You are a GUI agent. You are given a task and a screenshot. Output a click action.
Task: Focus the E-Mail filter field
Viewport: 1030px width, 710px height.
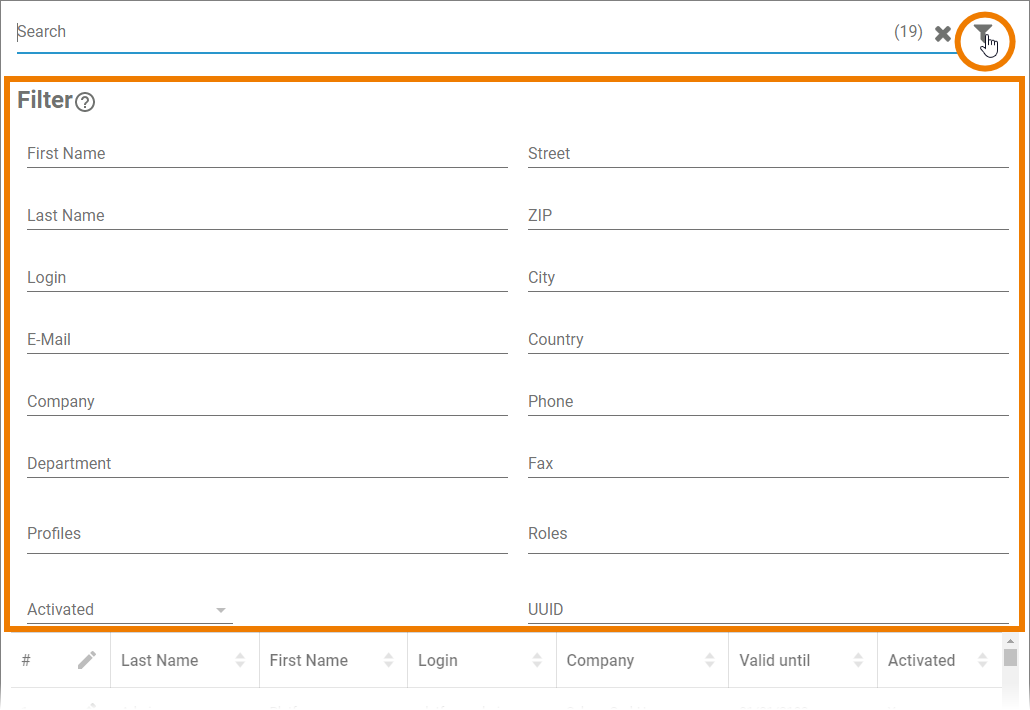point(267,340)
